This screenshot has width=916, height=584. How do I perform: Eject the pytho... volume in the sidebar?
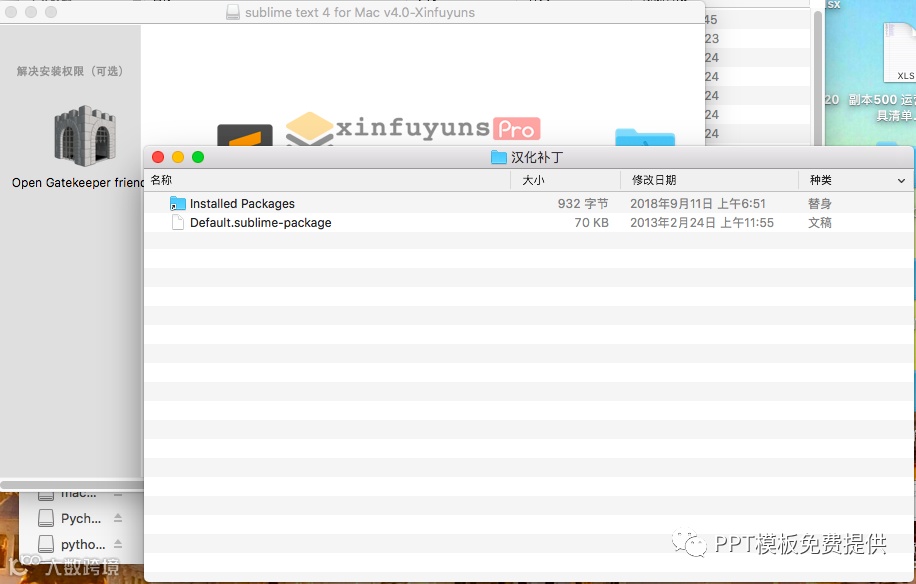(x=118, y=544)
